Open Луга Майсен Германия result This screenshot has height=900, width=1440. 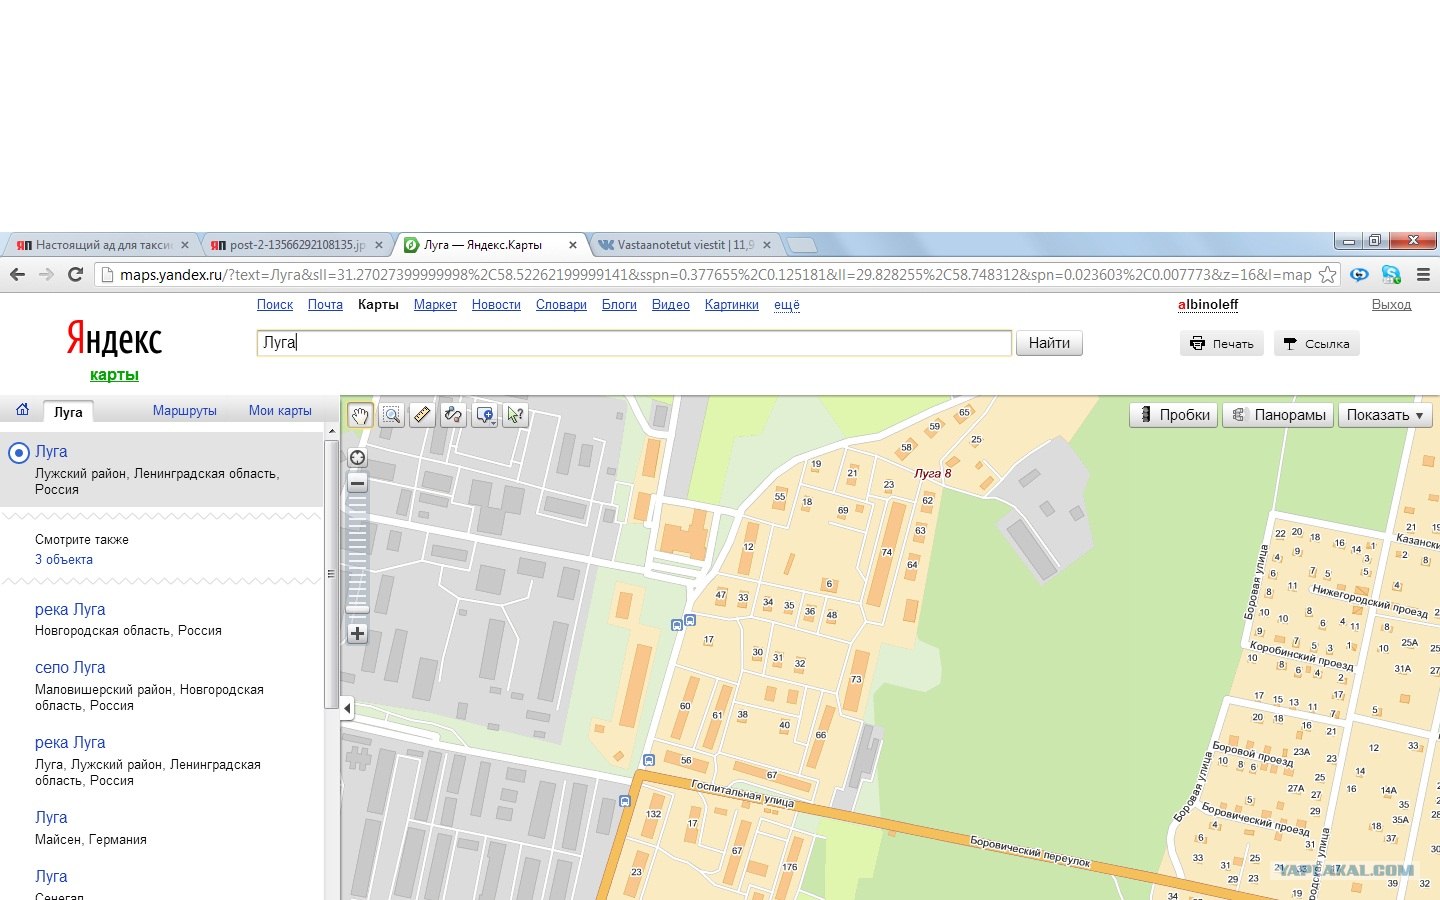[x=51, y=818]
